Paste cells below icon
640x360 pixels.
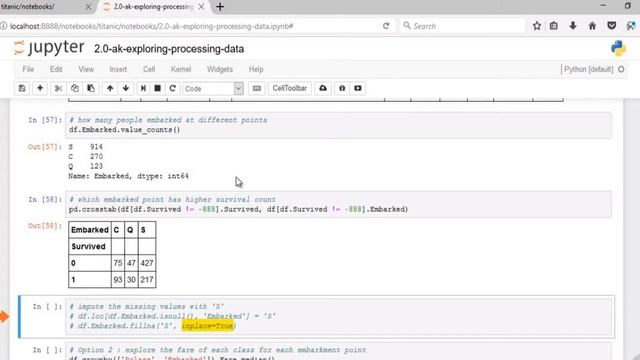(91, 88)
